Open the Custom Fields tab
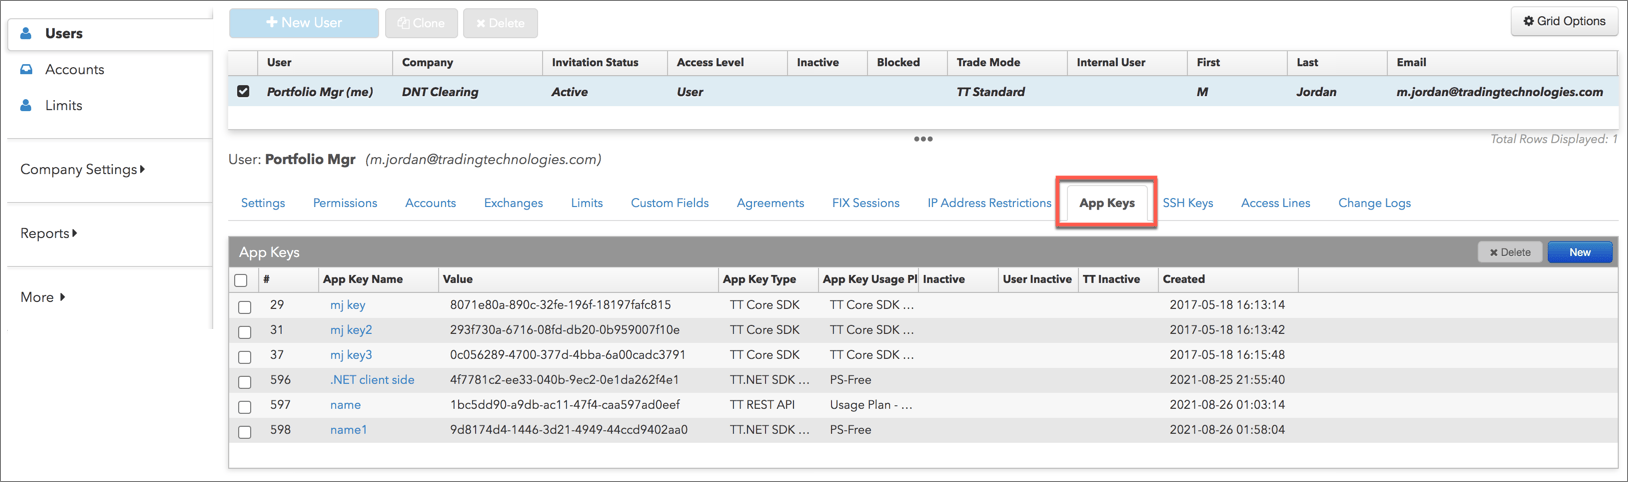Image resolution: width=1628 pixels, height=482 pixels. [670, 203]
